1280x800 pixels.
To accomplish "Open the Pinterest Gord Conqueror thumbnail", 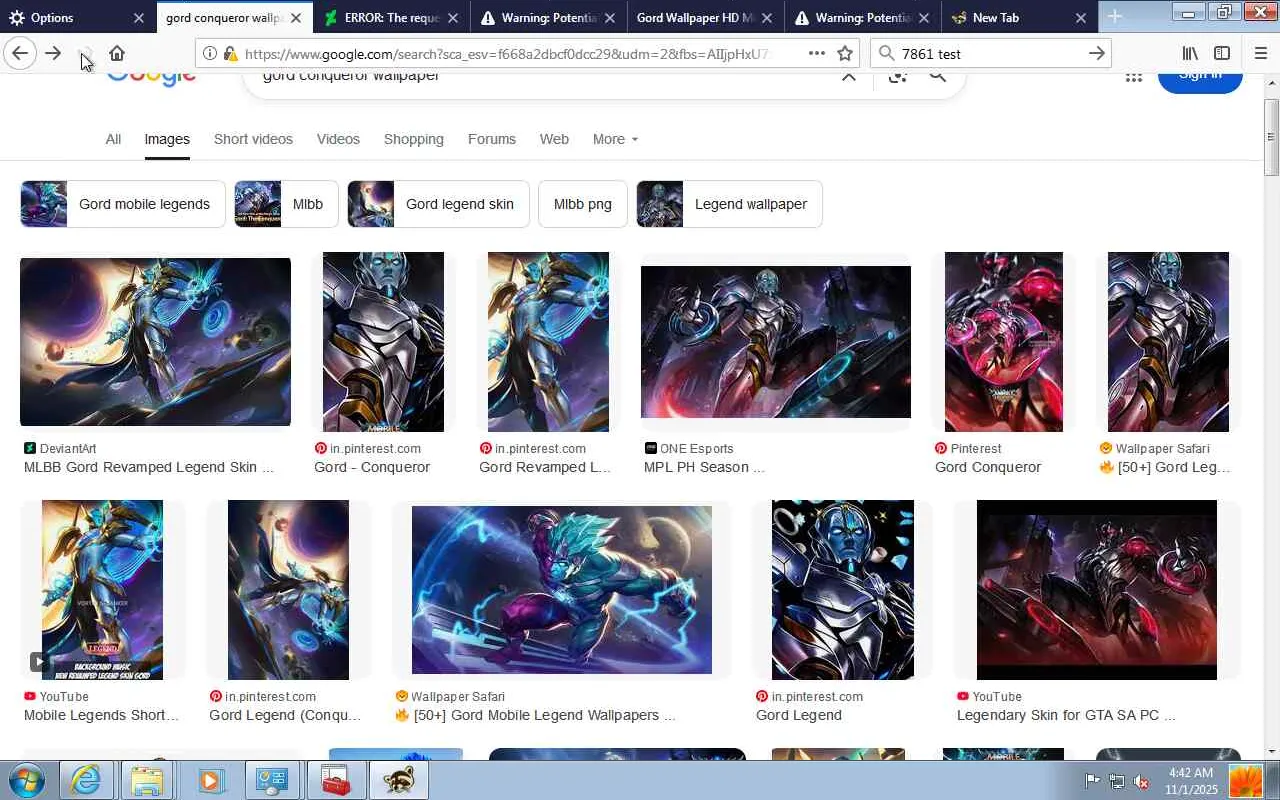I will pos(1004,342).
